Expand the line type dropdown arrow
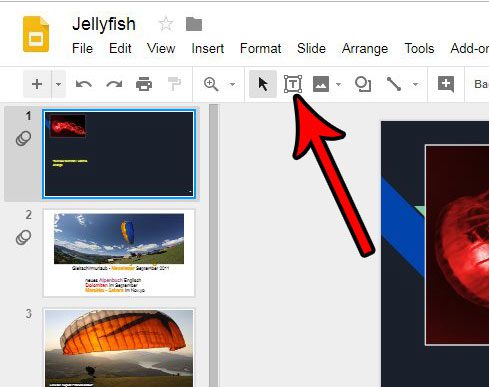Viewport: 489px width, 387px height. [415, 84]
